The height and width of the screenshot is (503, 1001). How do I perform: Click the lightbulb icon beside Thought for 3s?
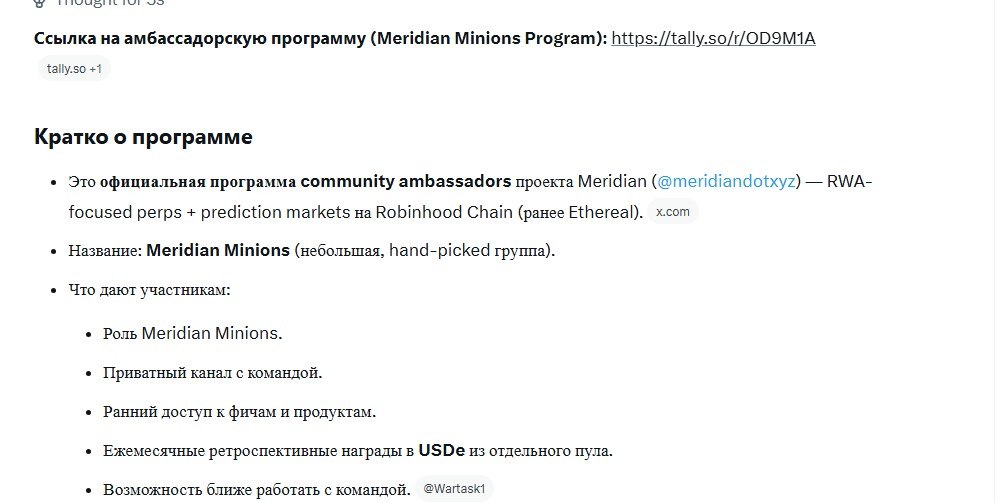click(40, 3)
